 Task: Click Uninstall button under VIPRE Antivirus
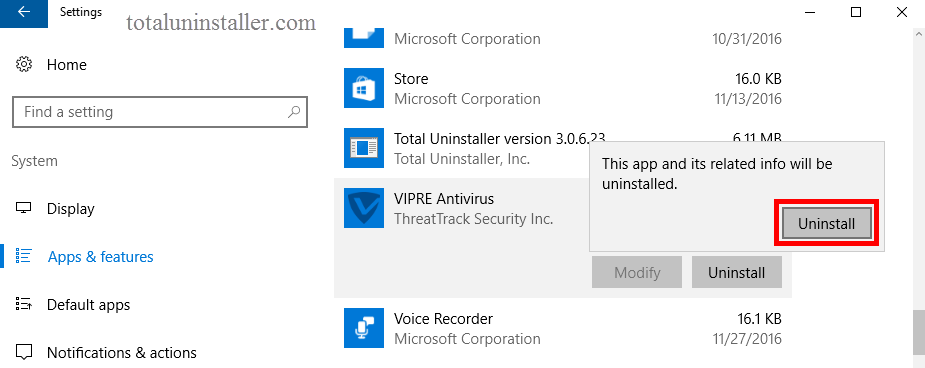point(737,272)
